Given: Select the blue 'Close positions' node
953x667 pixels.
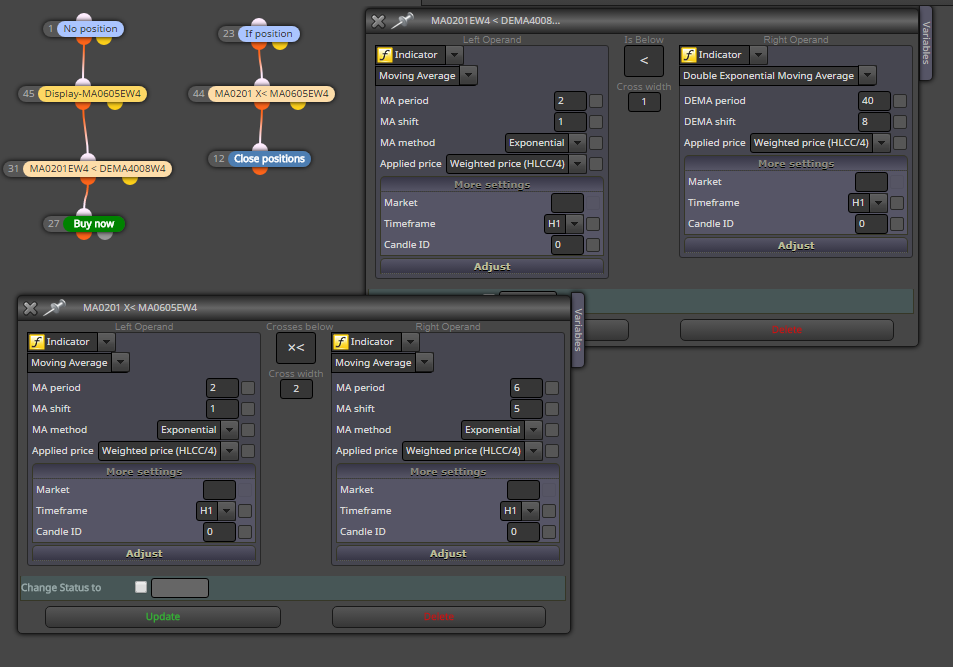Looking at the screenshot, I should point(269,159).
